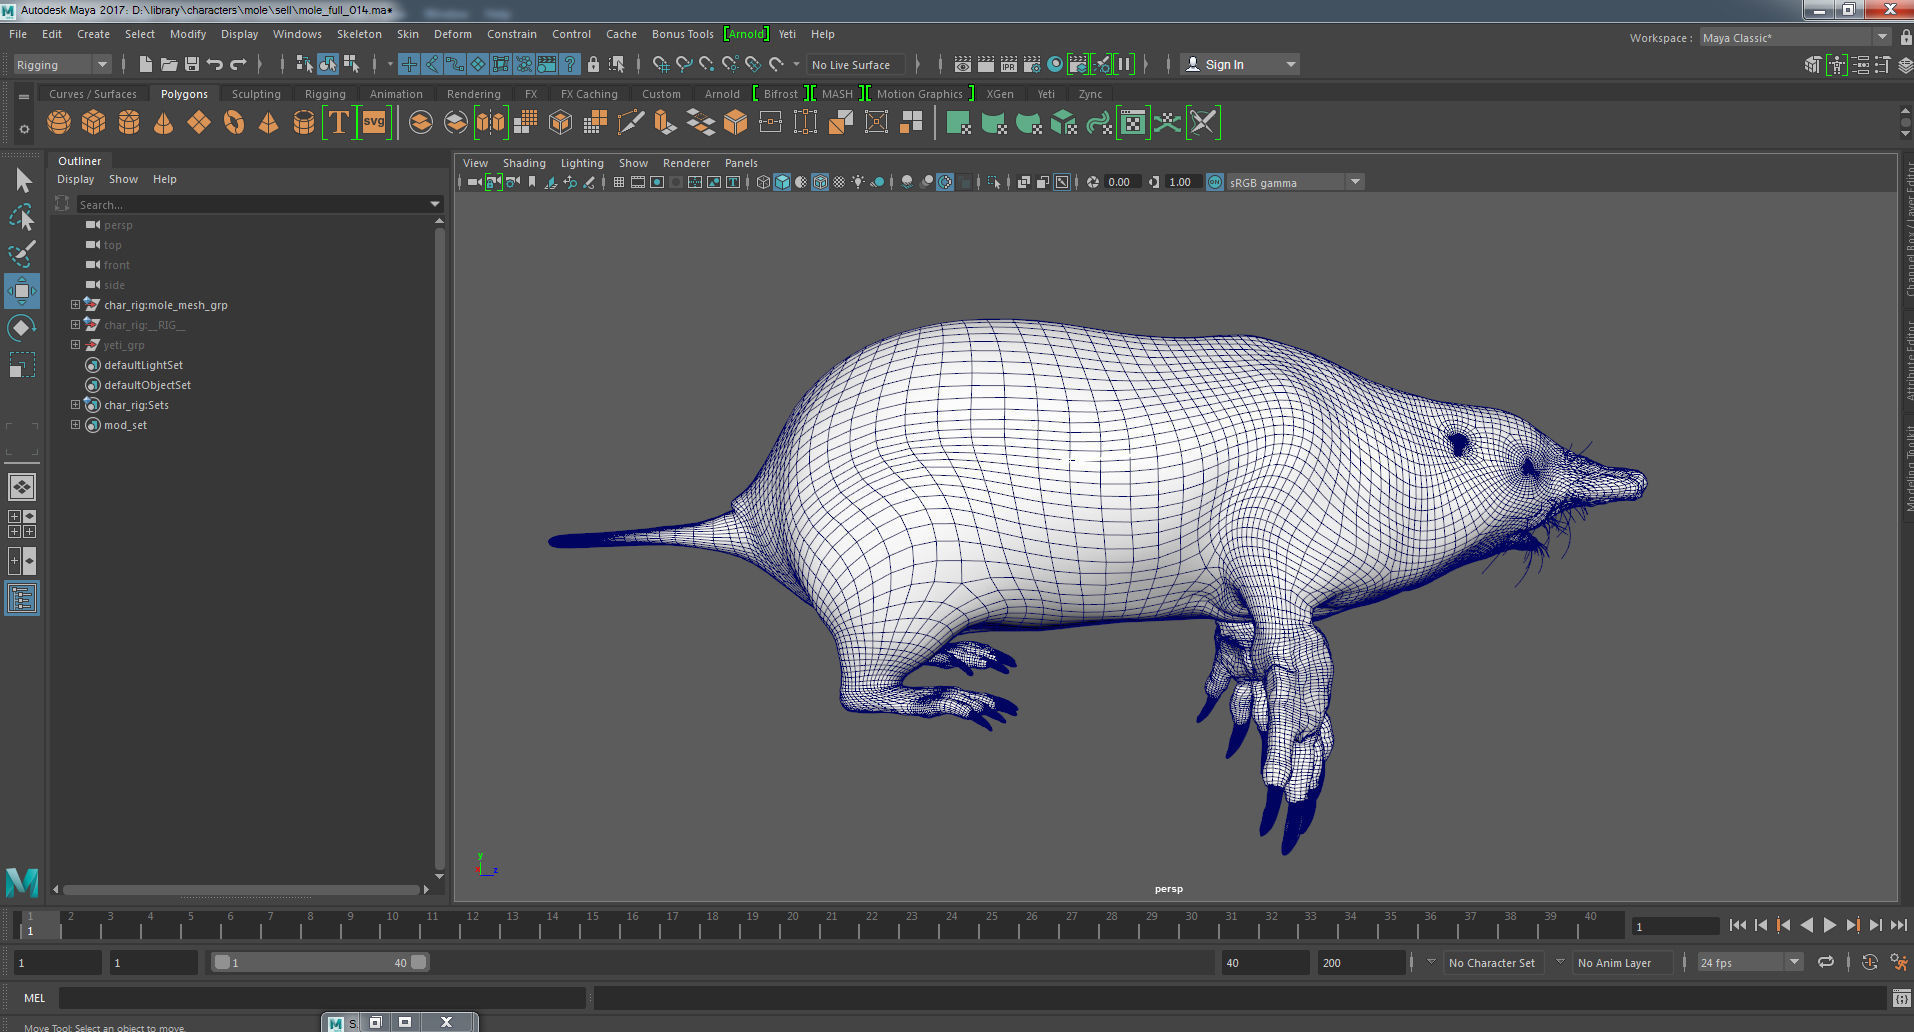
Task: Click the timeline range slider bar
Action: (x=320, y=962)
